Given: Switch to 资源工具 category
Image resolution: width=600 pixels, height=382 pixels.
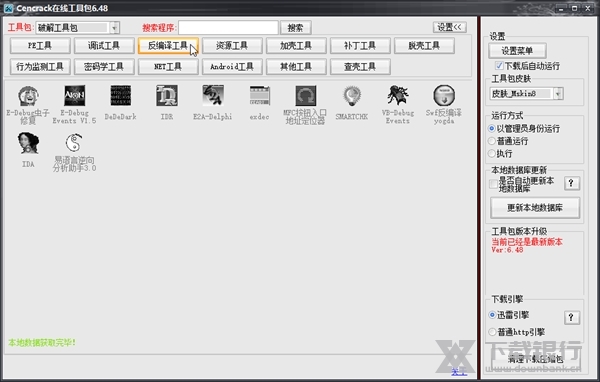Looking at the screenshot, I should pos(232,46).
